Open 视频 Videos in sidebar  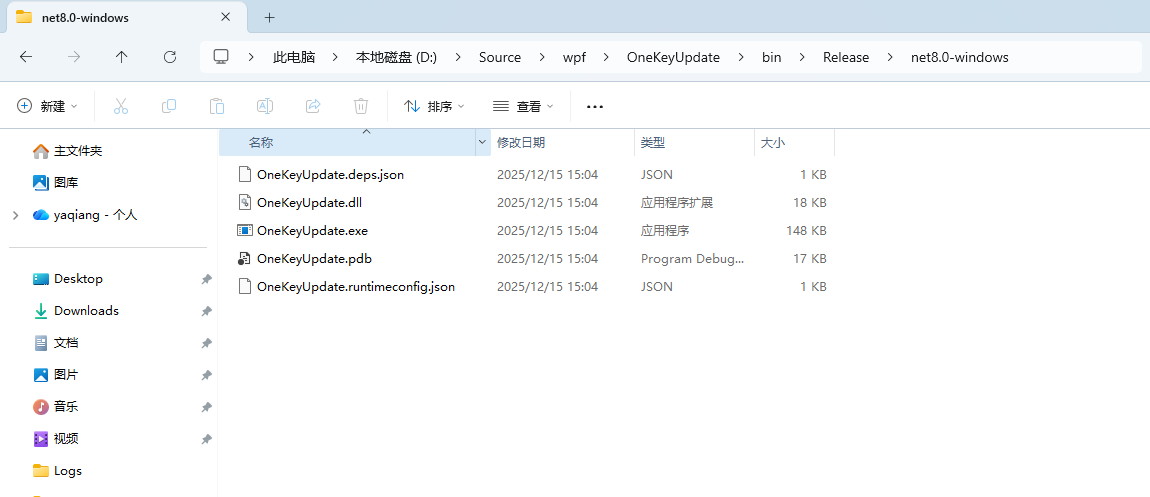[56, 439]
